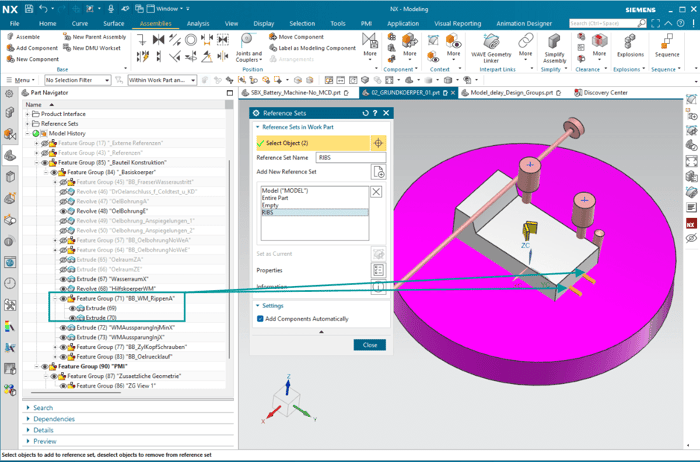Click Add Component in Base group

(x=32, y=48)
